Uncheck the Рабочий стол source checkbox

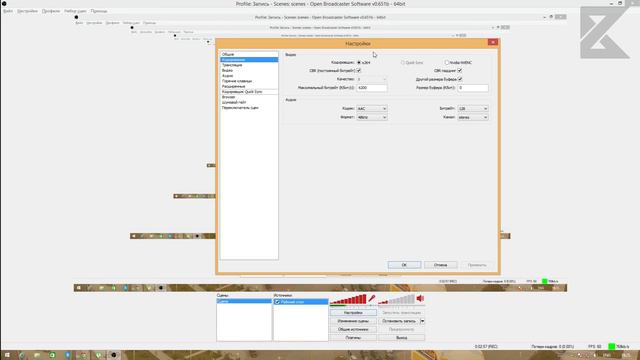coord(277,302)
